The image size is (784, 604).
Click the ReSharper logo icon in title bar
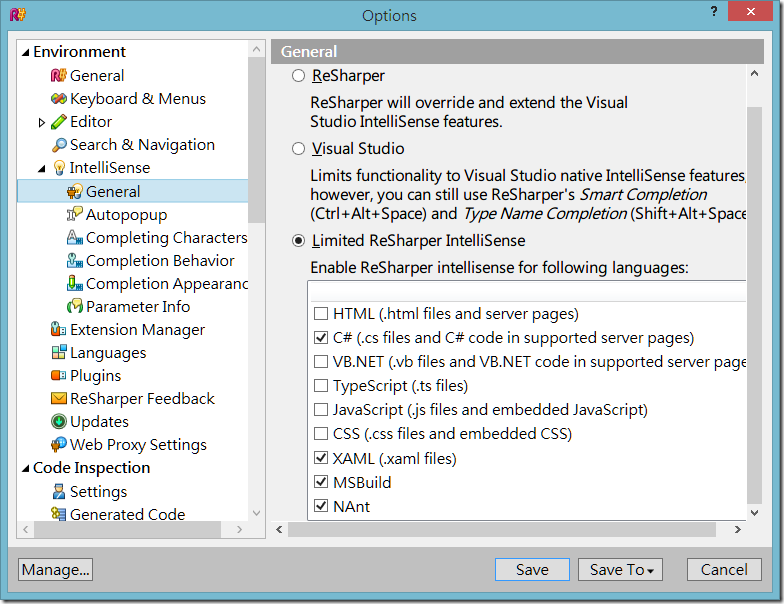pos(18,14)
